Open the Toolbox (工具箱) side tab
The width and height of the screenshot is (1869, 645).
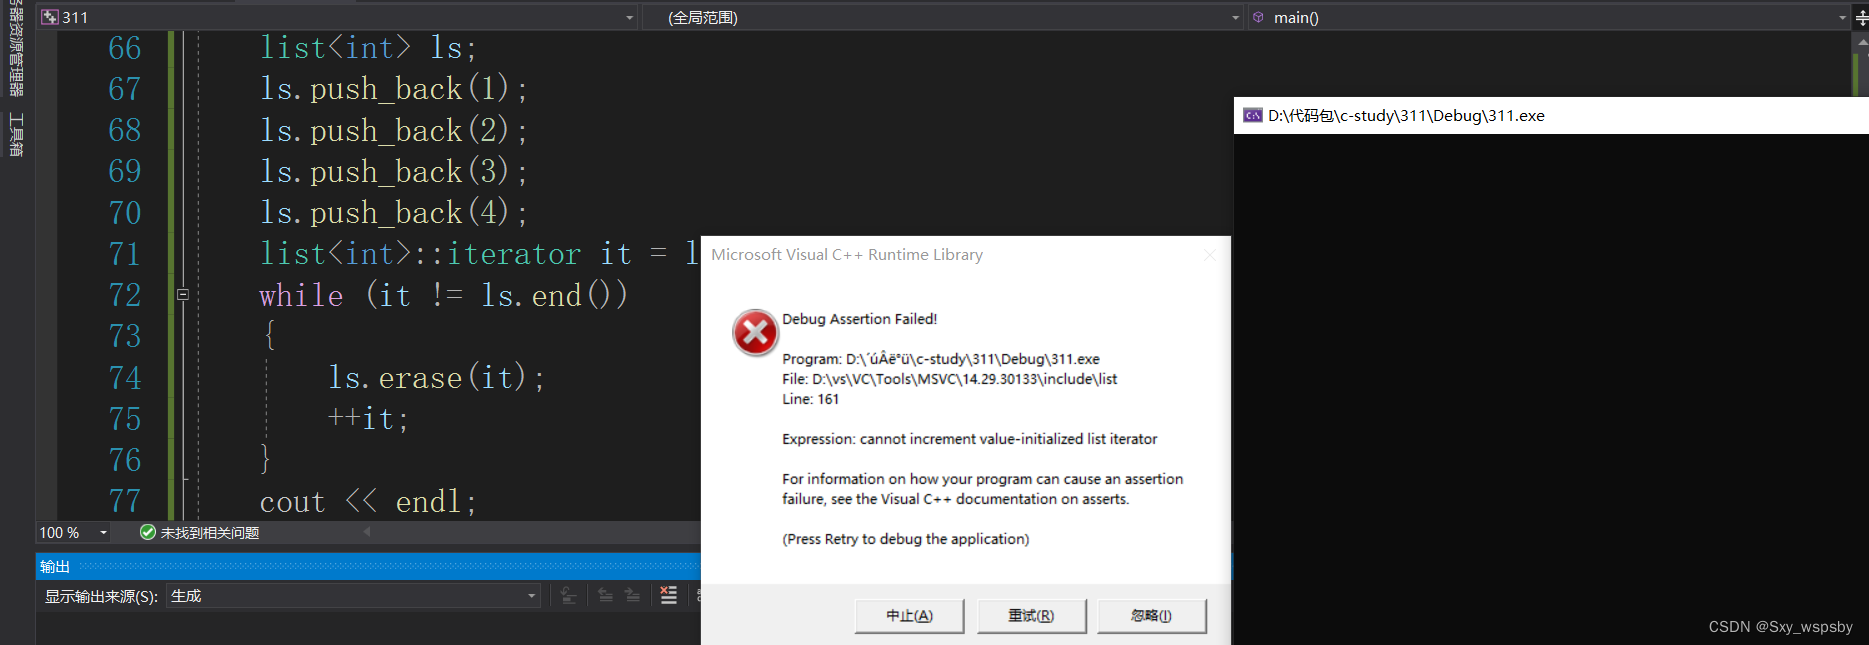tap(16, 134)
